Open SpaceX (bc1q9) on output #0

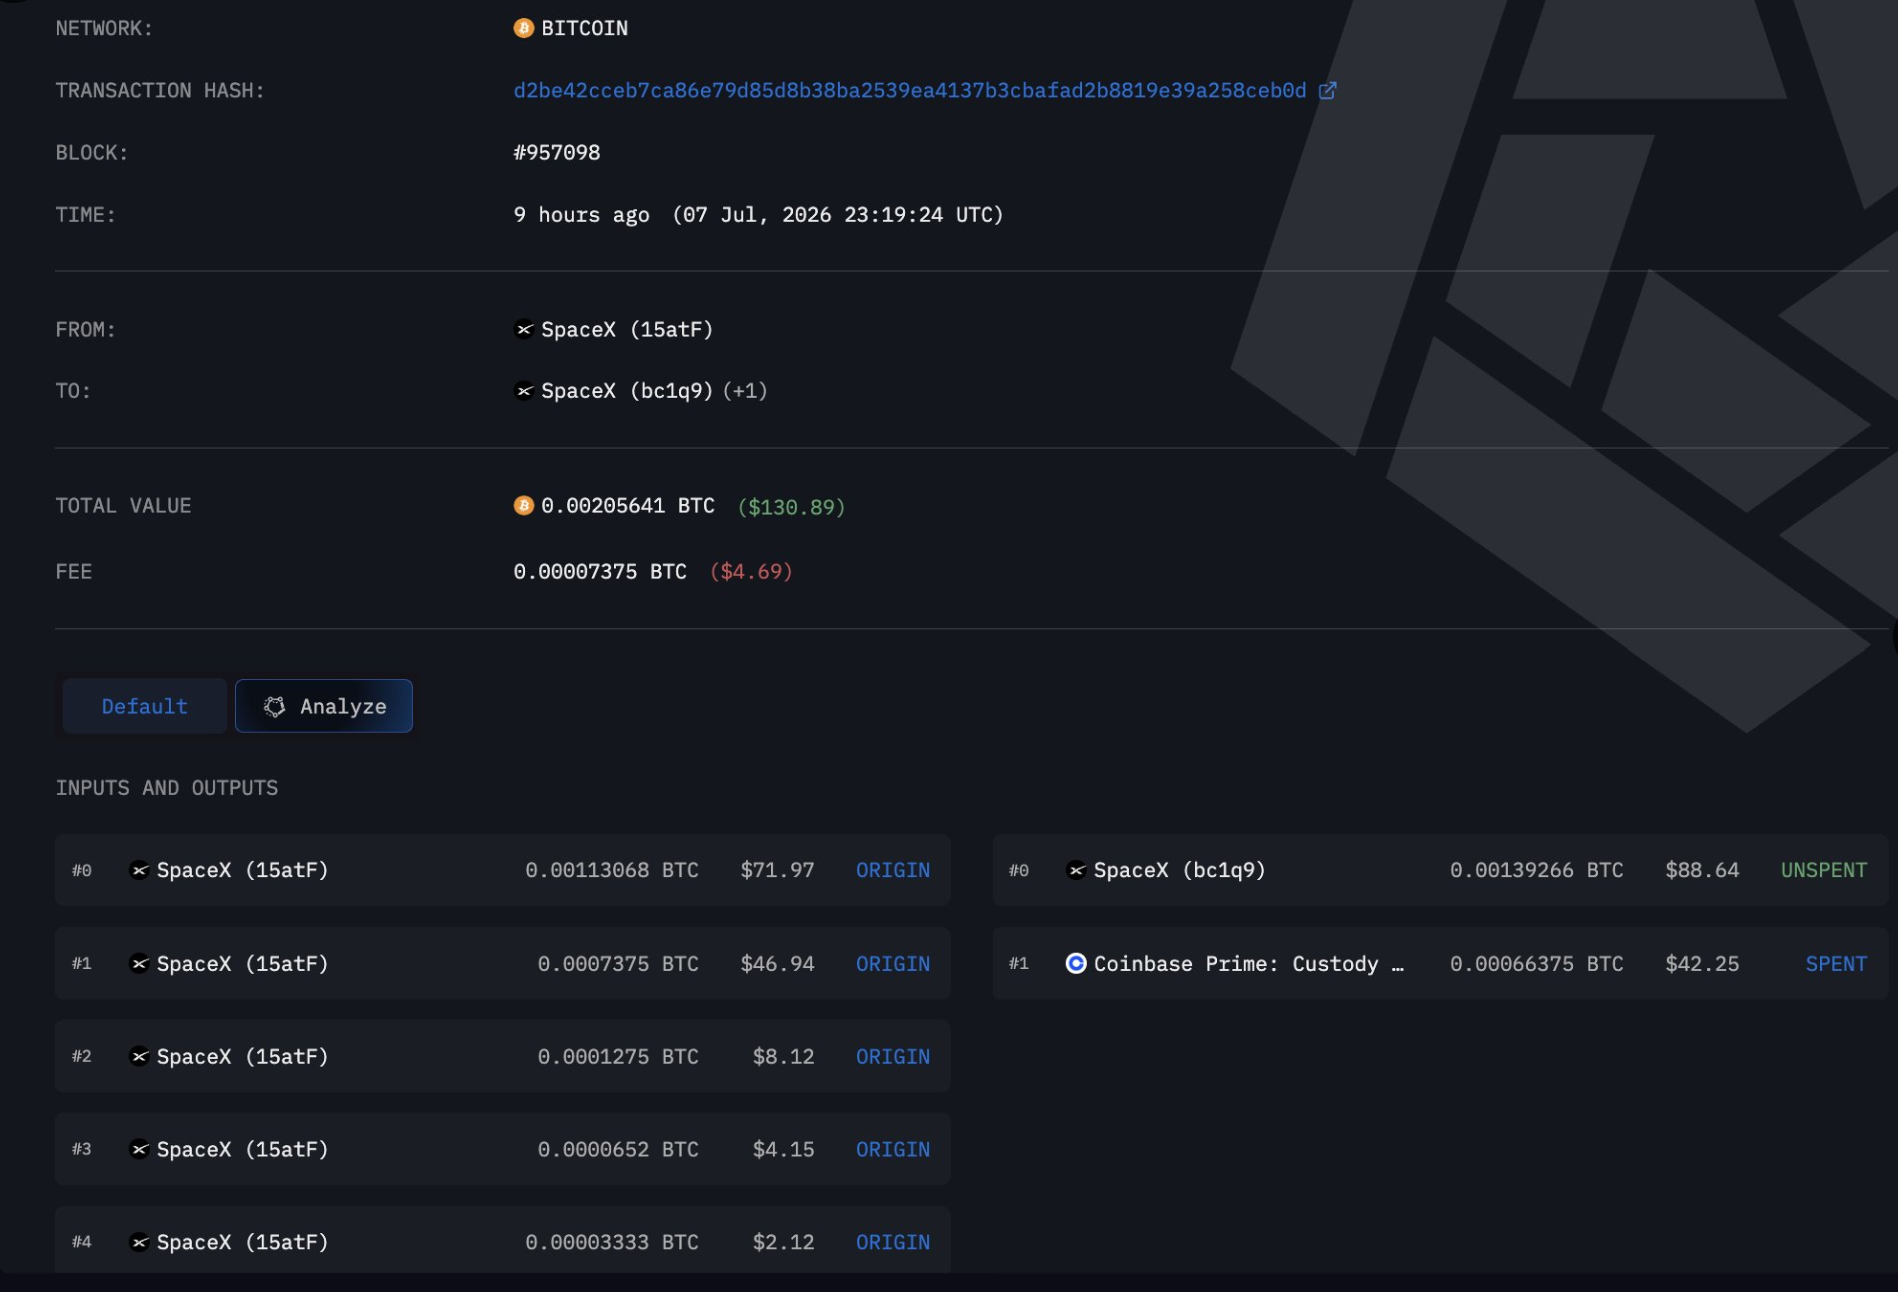click(x=1180, y=870)
